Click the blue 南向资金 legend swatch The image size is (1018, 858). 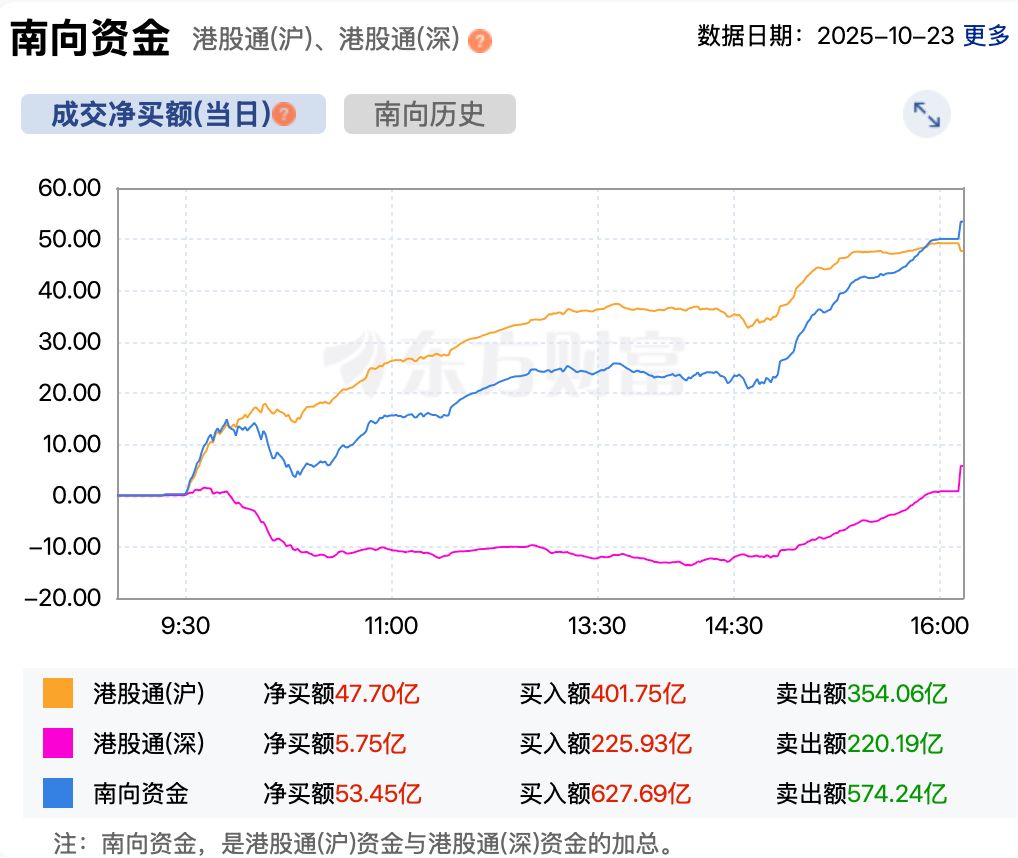click(58, 794)
